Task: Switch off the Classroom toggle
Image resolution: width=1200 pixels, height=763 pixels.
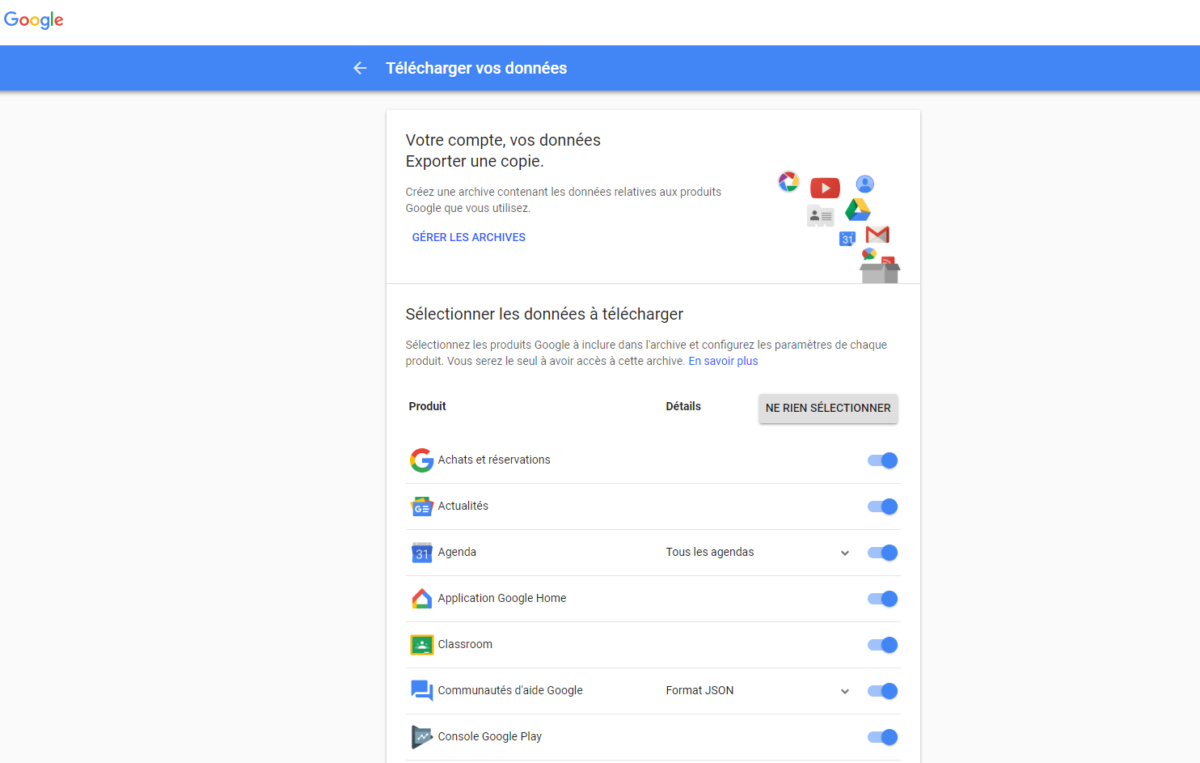Action: pos(882,644)
